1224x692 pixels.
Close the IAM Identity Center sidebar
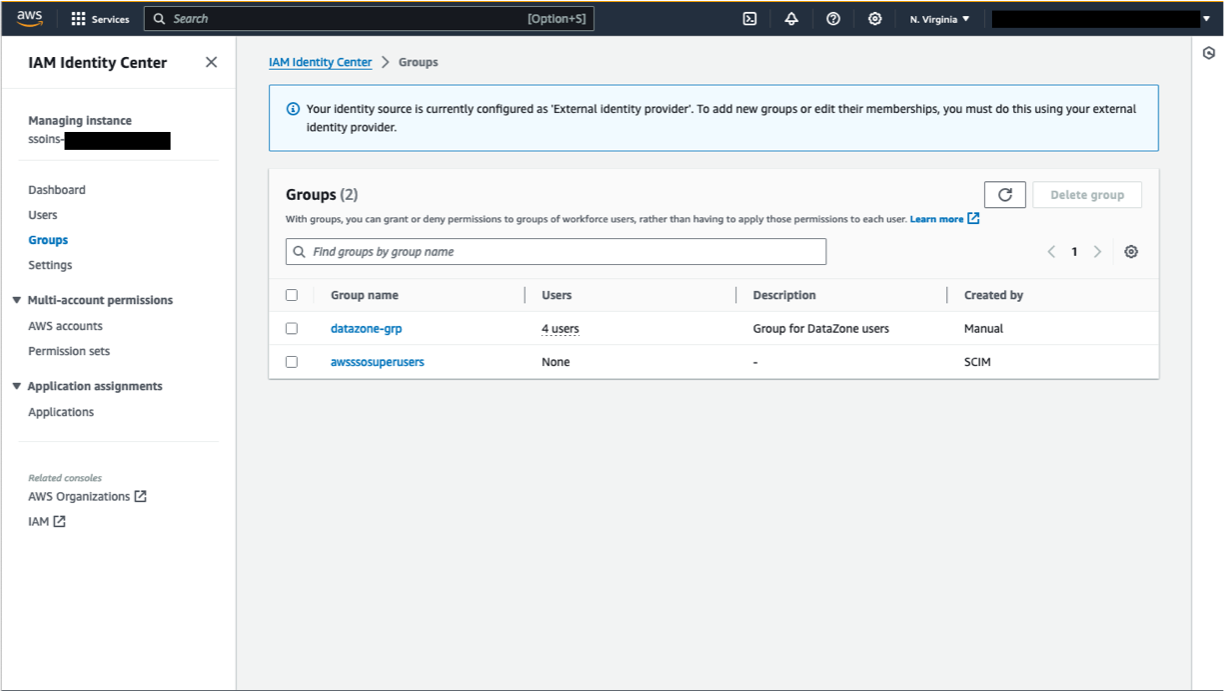click(x=211, y=62)
